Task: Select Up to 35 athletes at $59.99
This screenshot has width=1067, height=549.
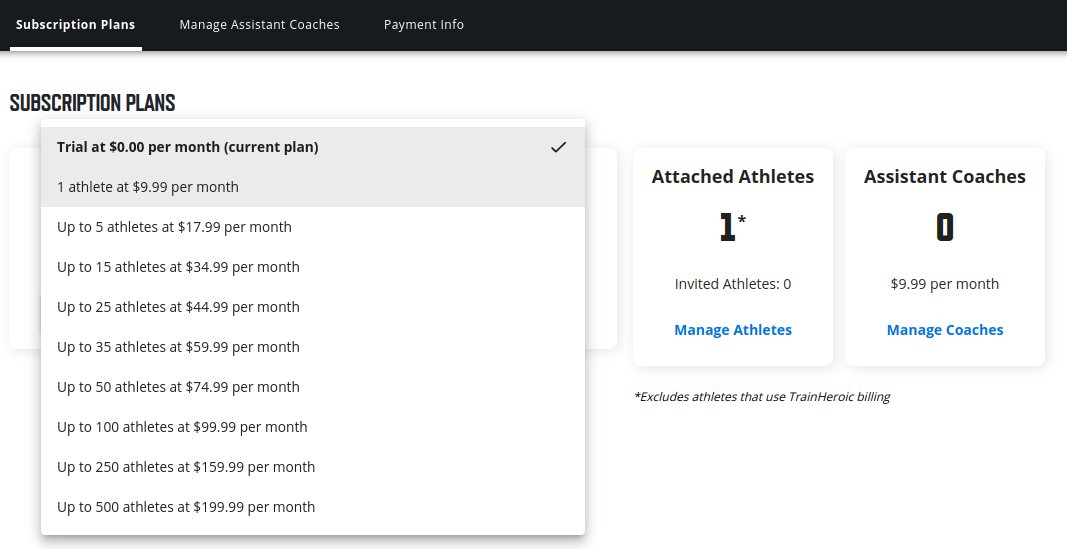Action: (x=178, y=347)
